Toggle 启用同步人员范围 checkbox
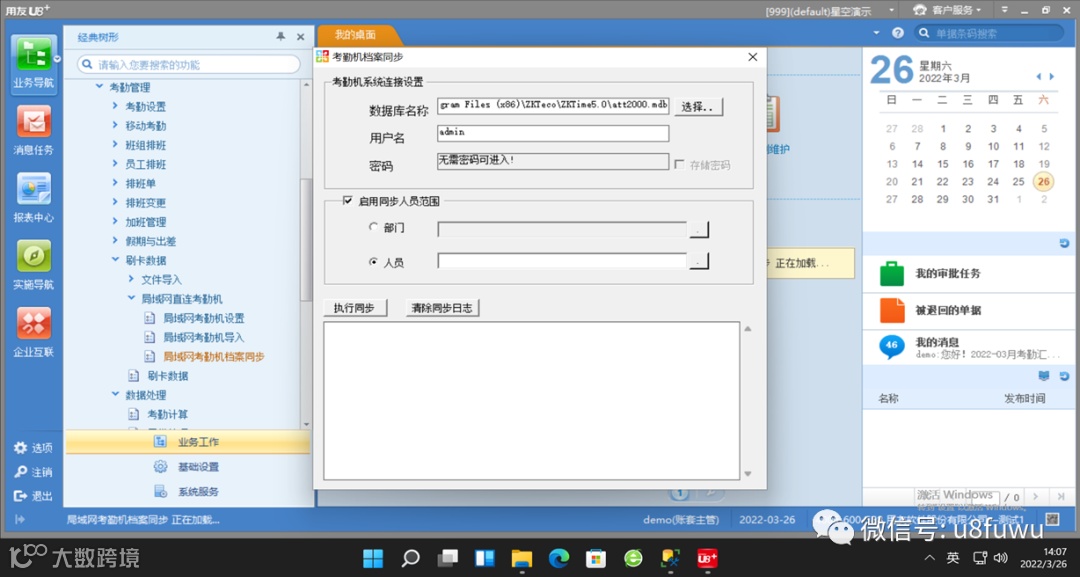This screenshot has height=577, width=1080. point(347,200)
